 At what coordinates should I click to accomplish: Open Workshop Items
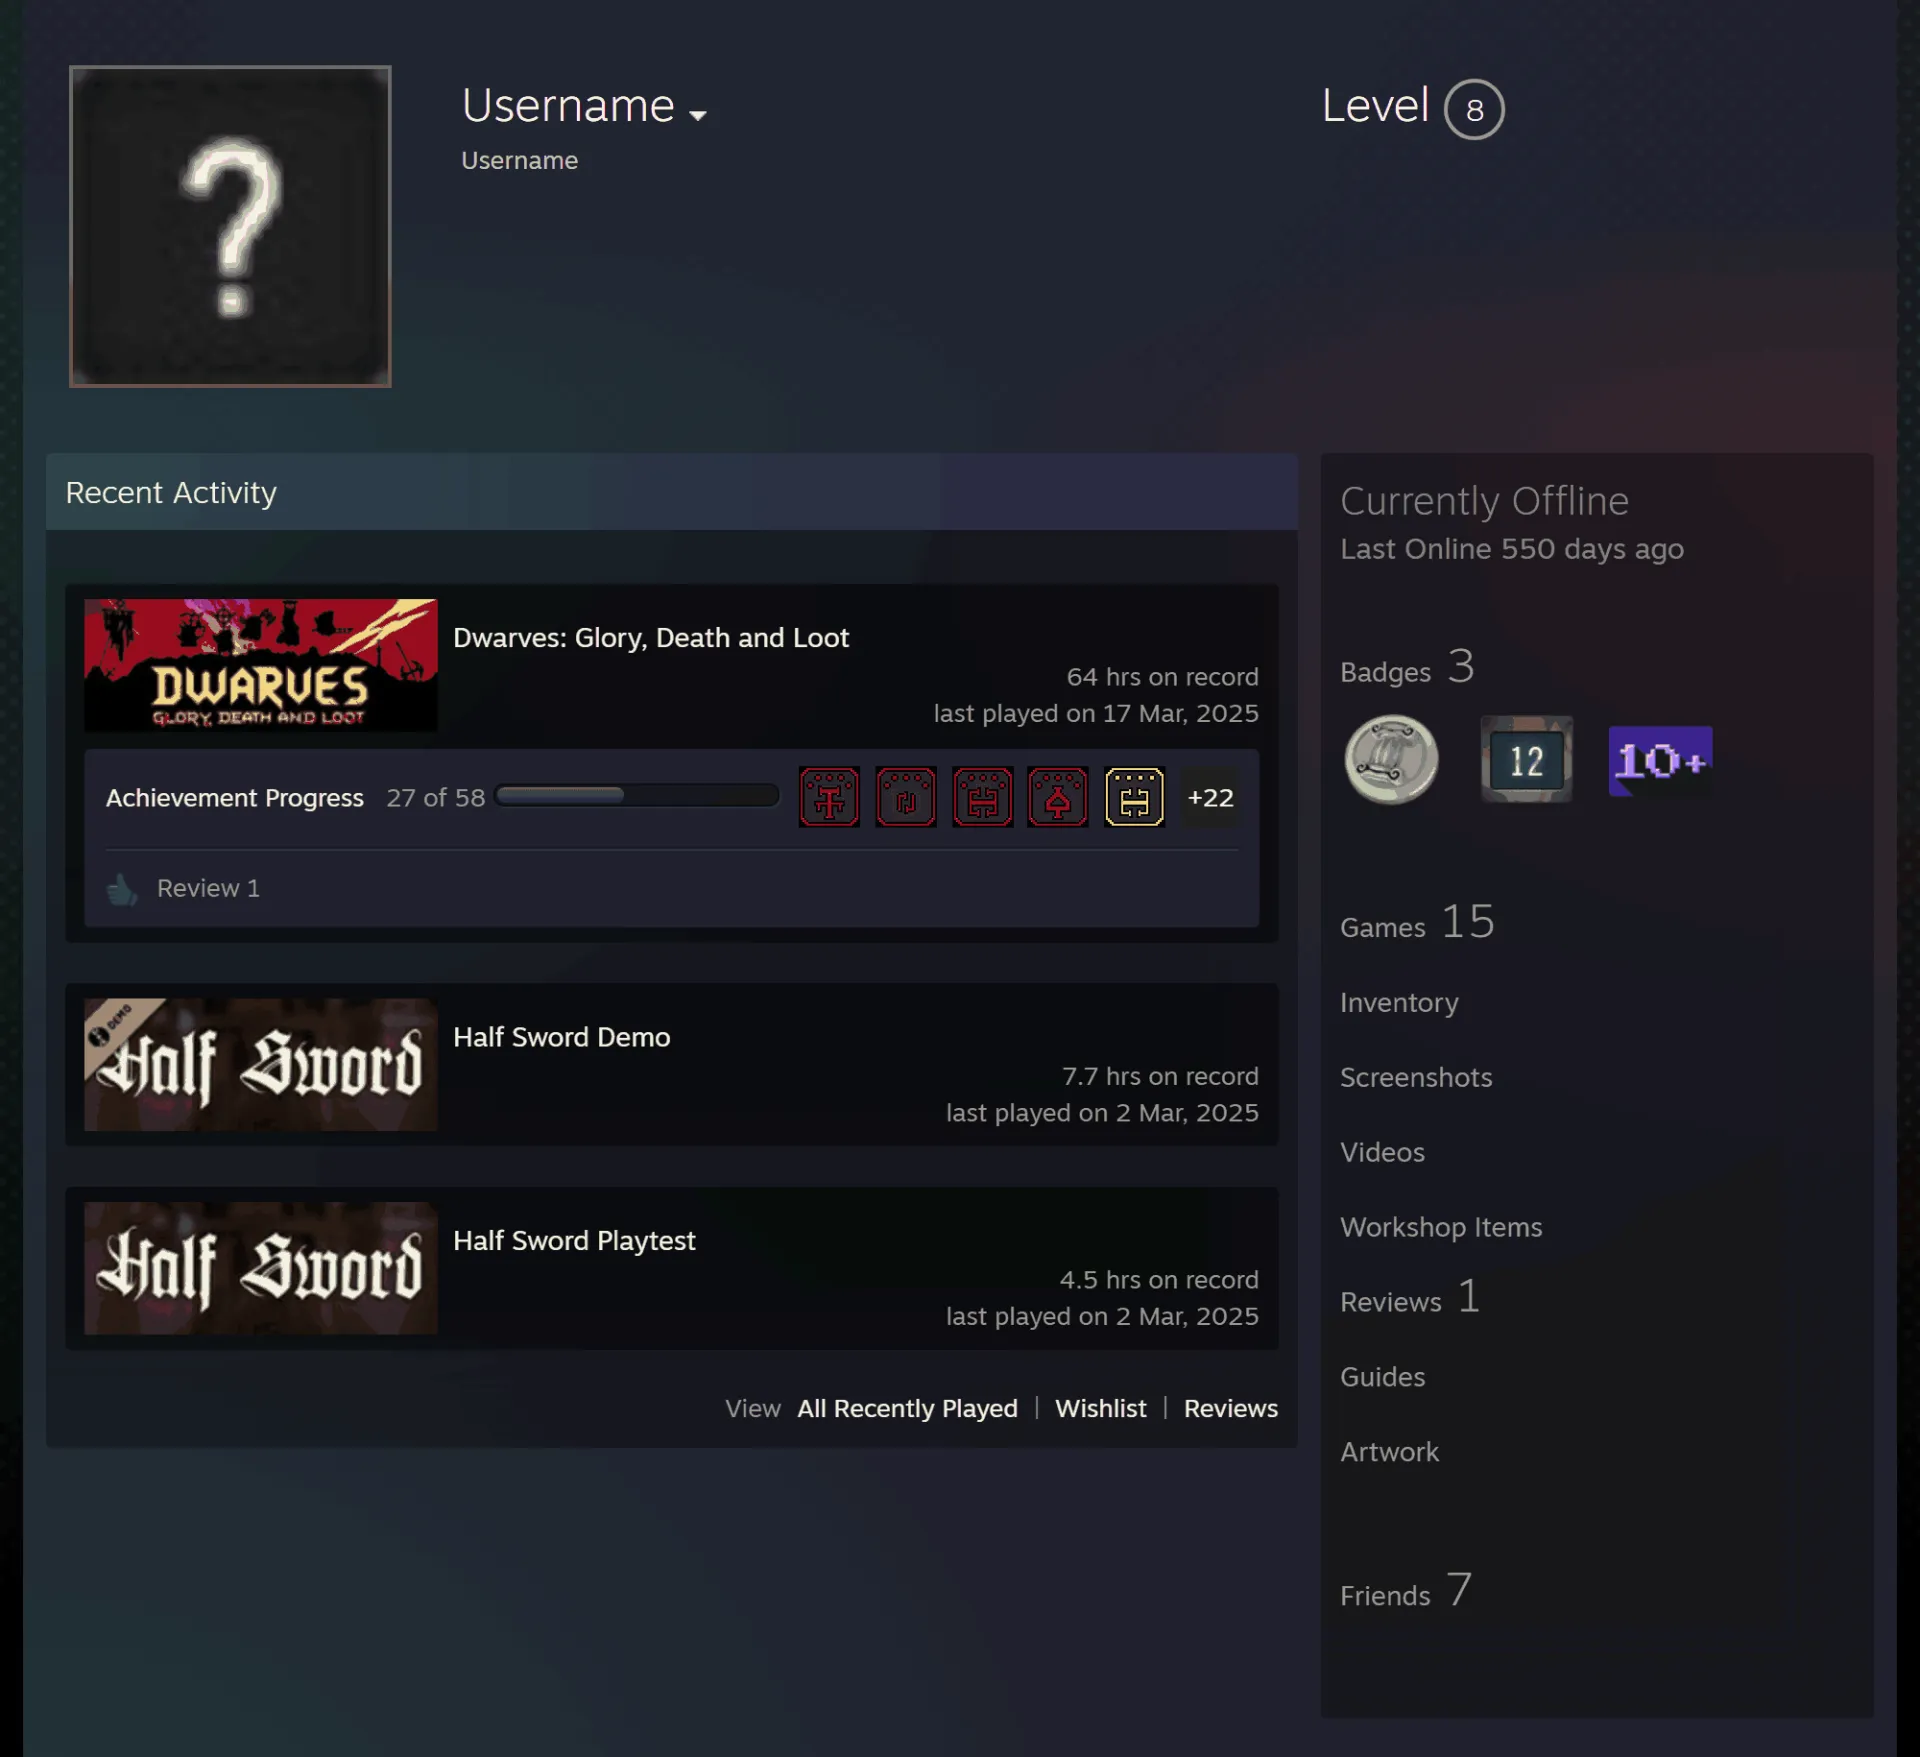[1441, 1227]
